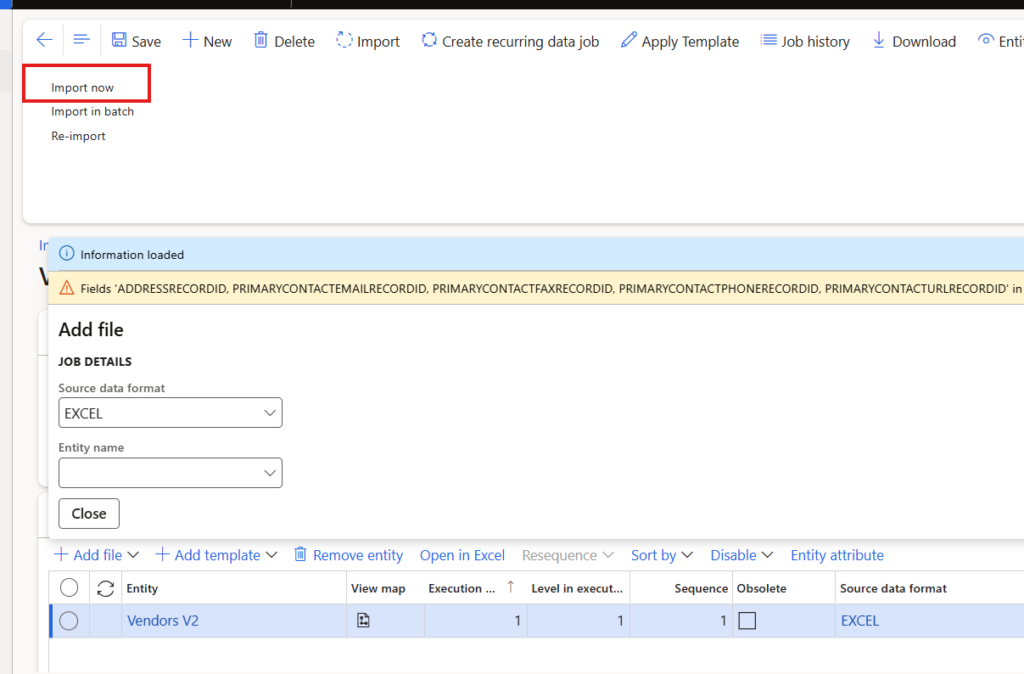Open the Source data format dropdown showing EXCEL
The height and width of the screenshot is (674, 1024).
(x=170, y=413)
